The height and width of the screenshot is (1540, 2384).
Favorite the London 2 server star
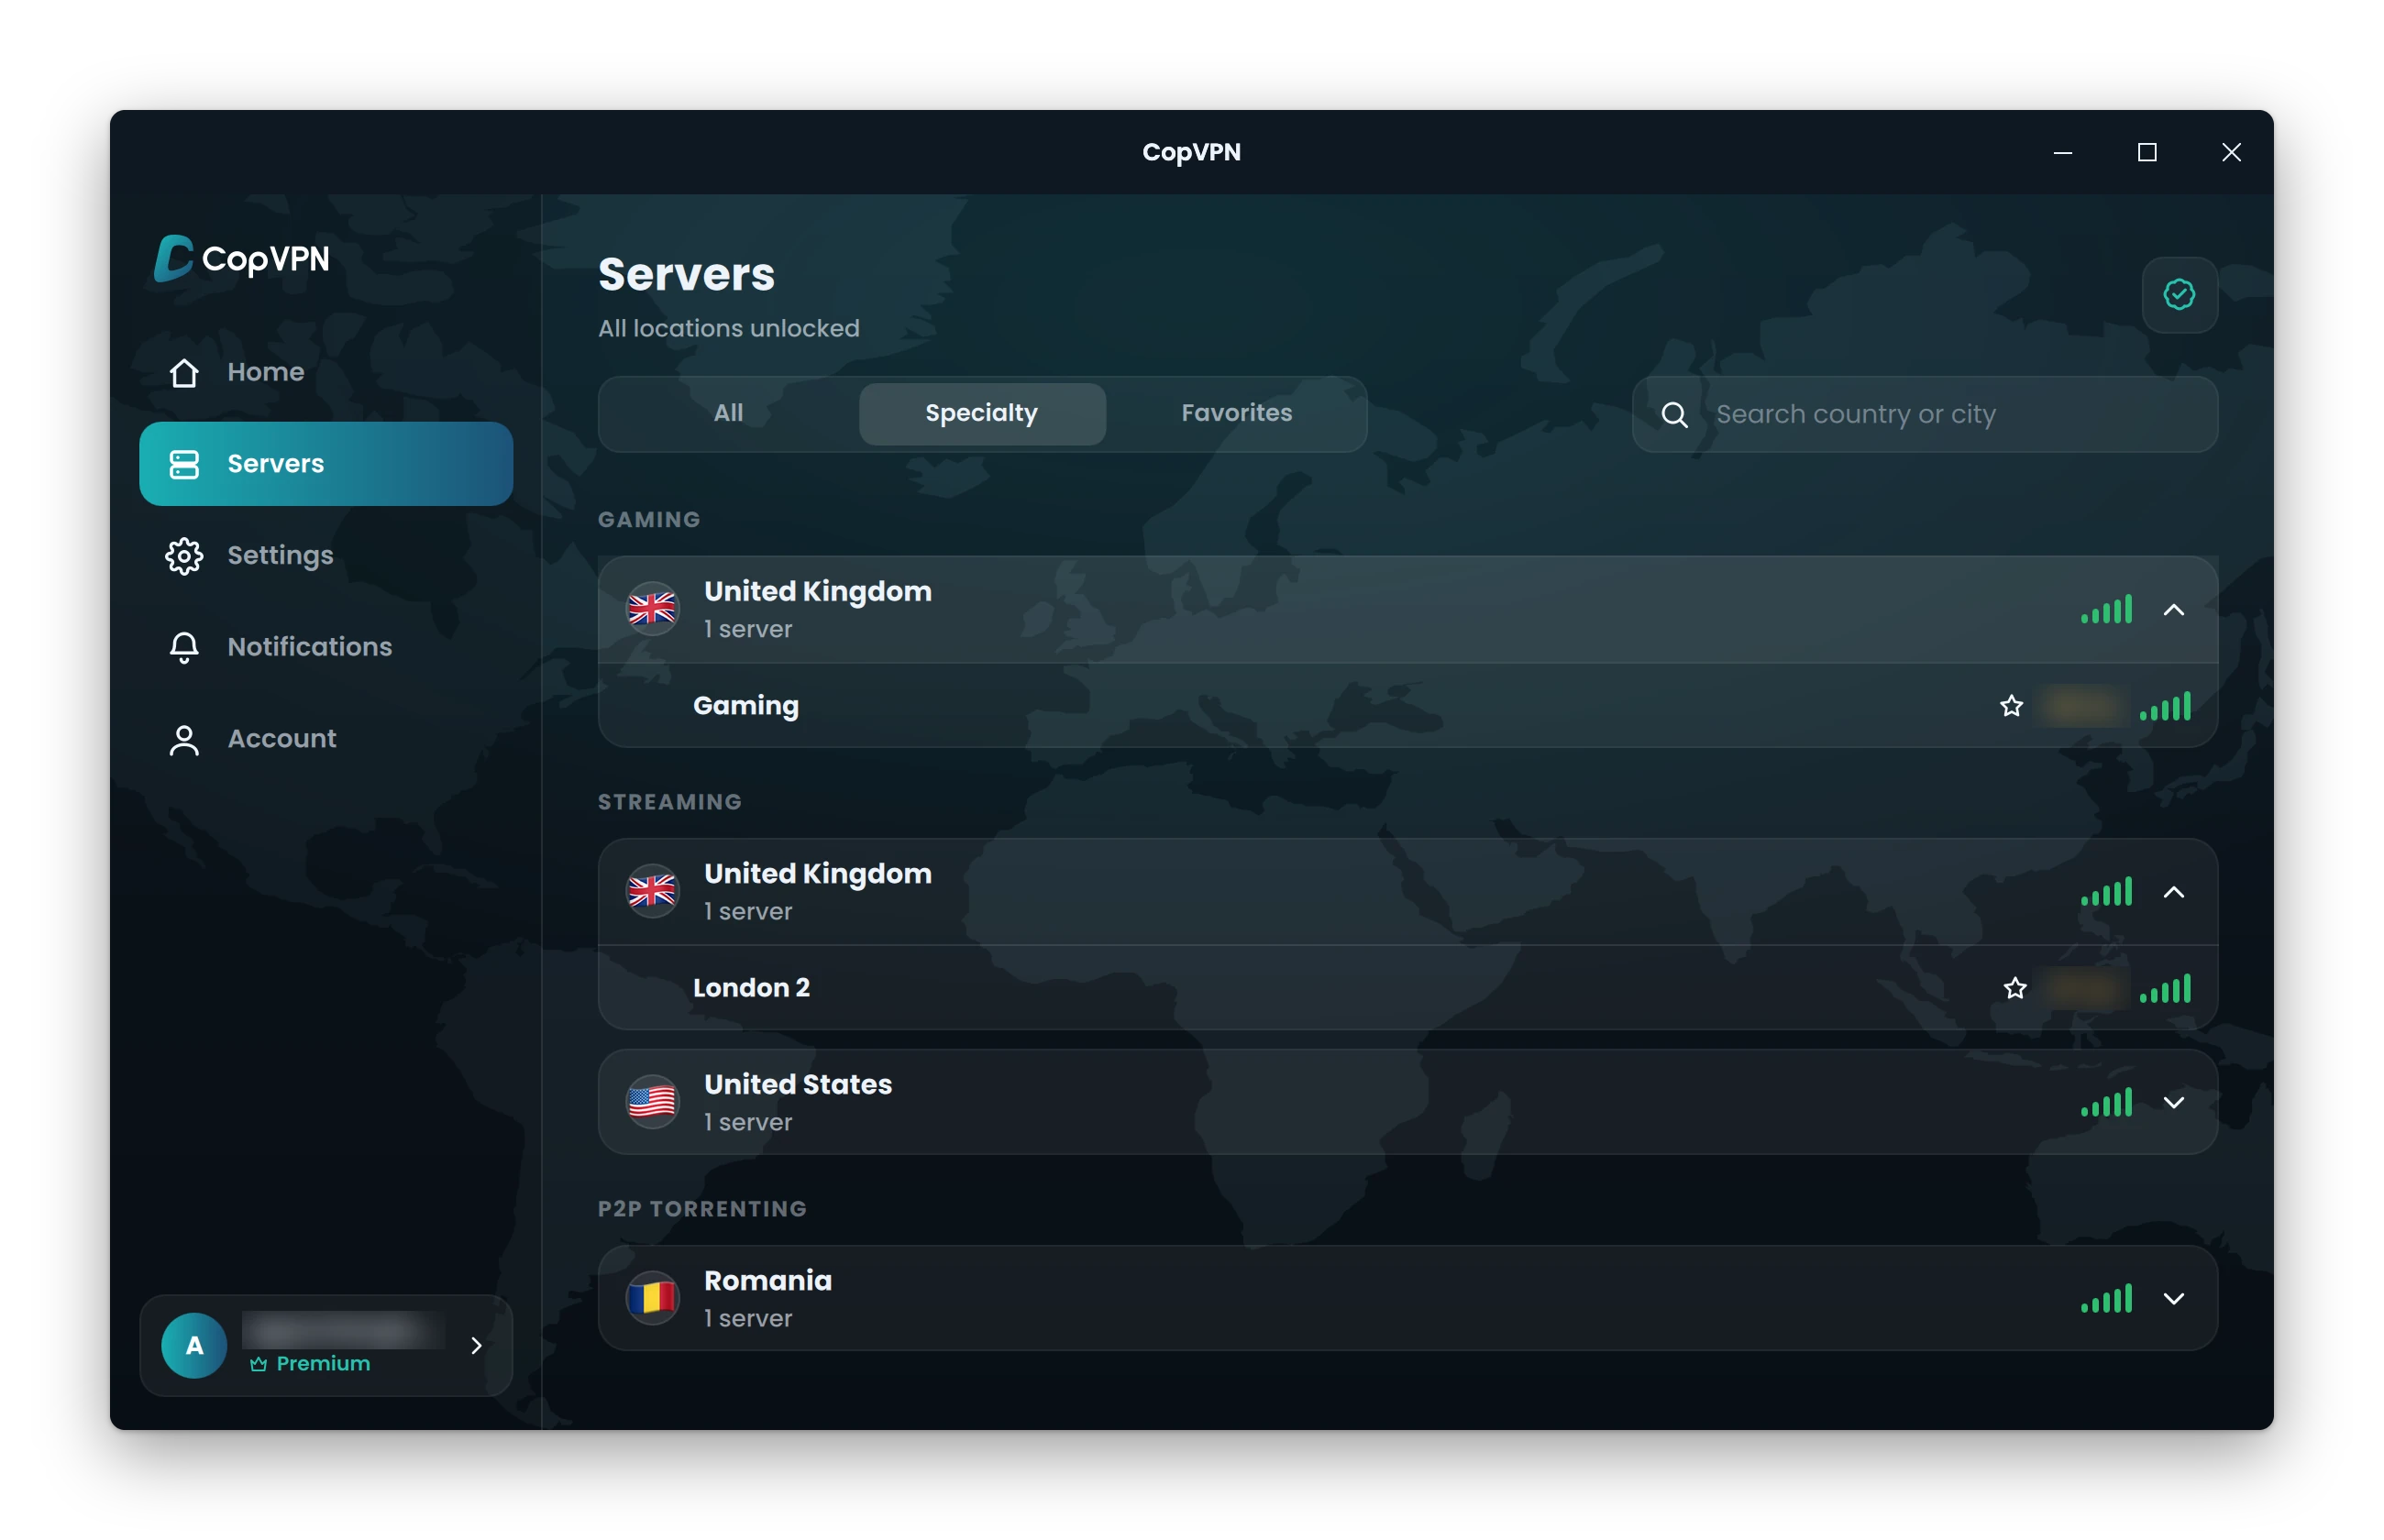click(x=2014, y=988)
